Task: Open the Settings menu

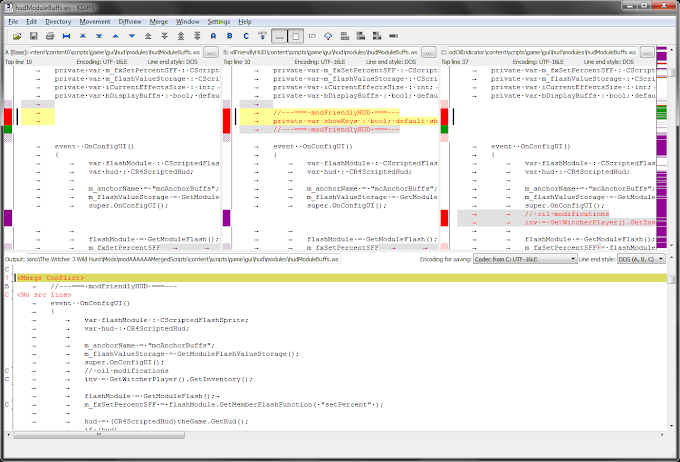Action: pos(219,22)
